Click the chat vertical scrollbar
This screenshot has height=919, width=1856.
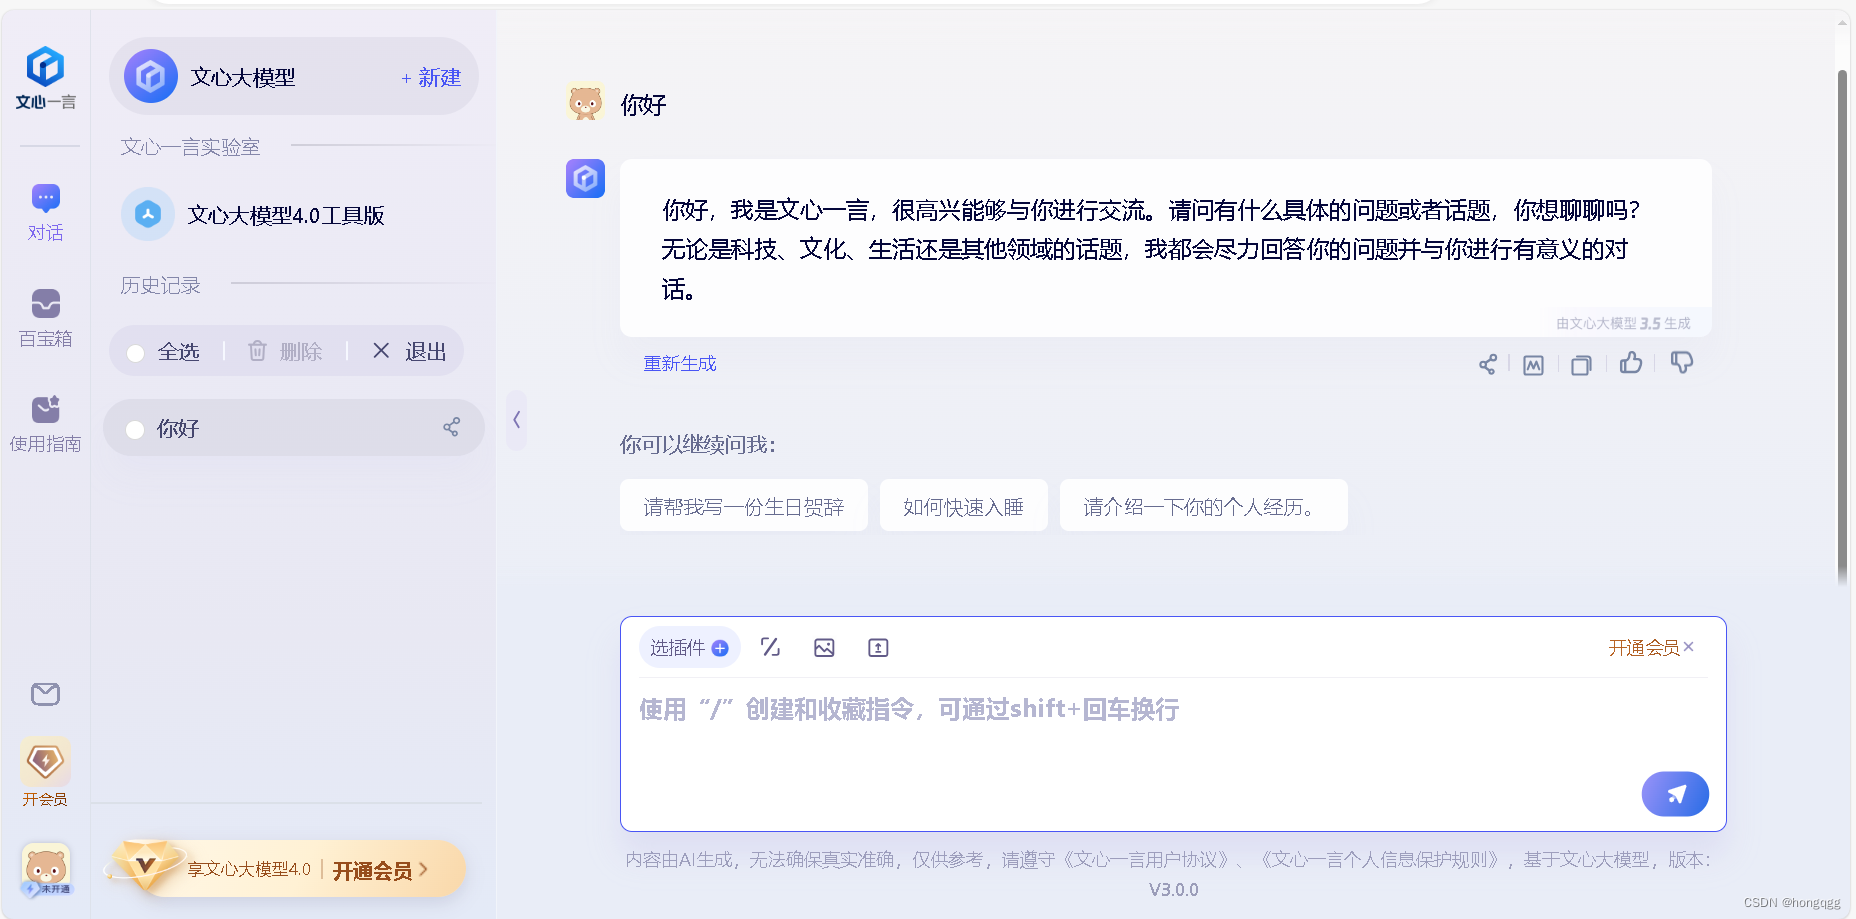tap(1842, 325)
